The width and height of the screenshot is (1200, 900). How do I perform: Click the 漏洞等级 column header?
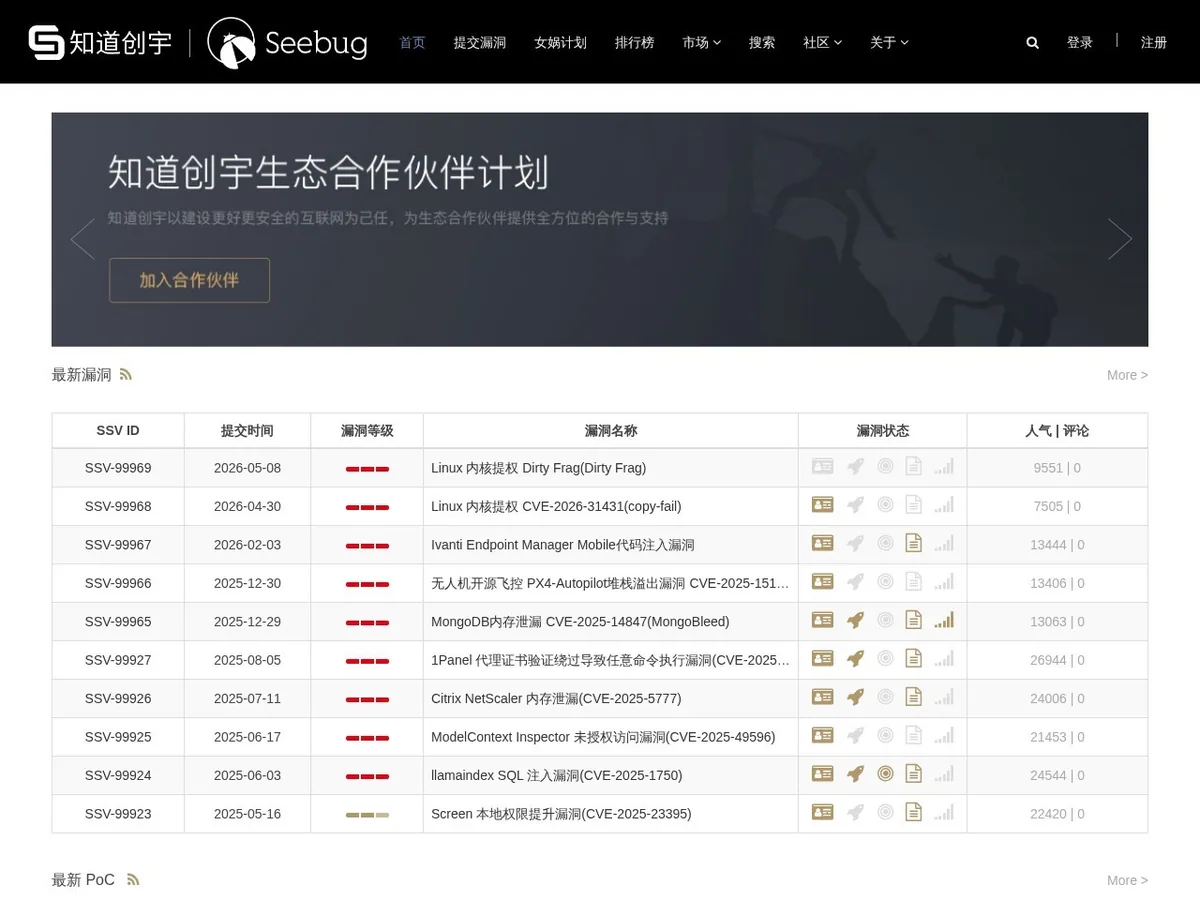[x=367, y=431]
